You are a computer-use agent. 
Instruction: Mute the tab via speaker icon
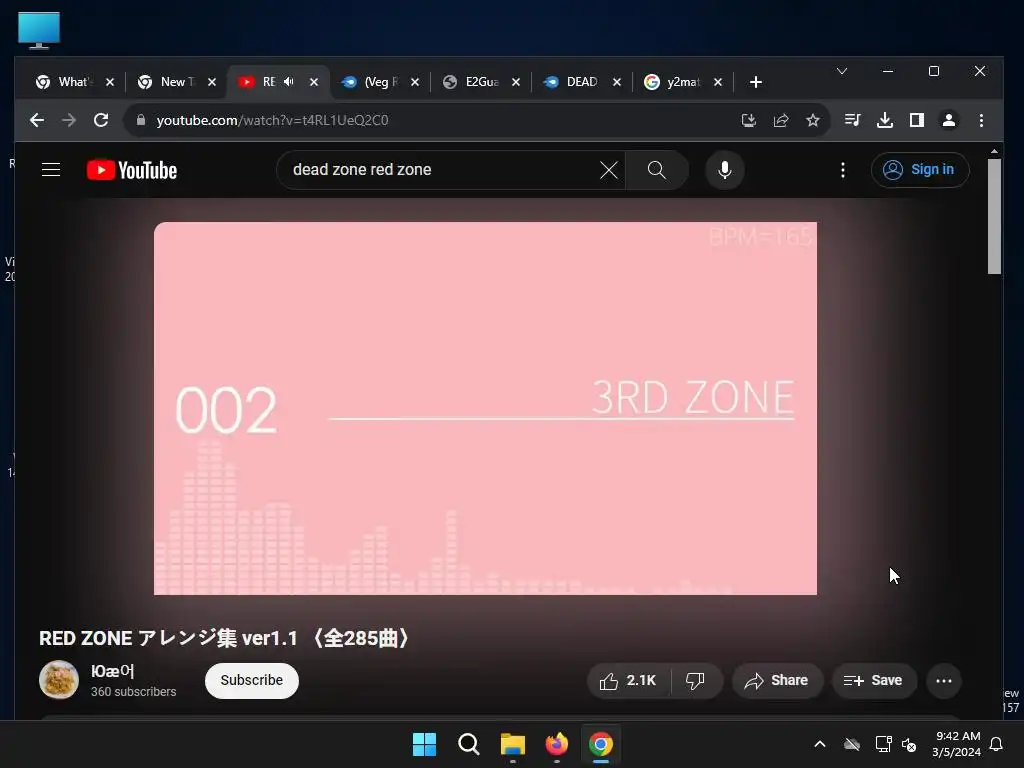coord(289,82)
